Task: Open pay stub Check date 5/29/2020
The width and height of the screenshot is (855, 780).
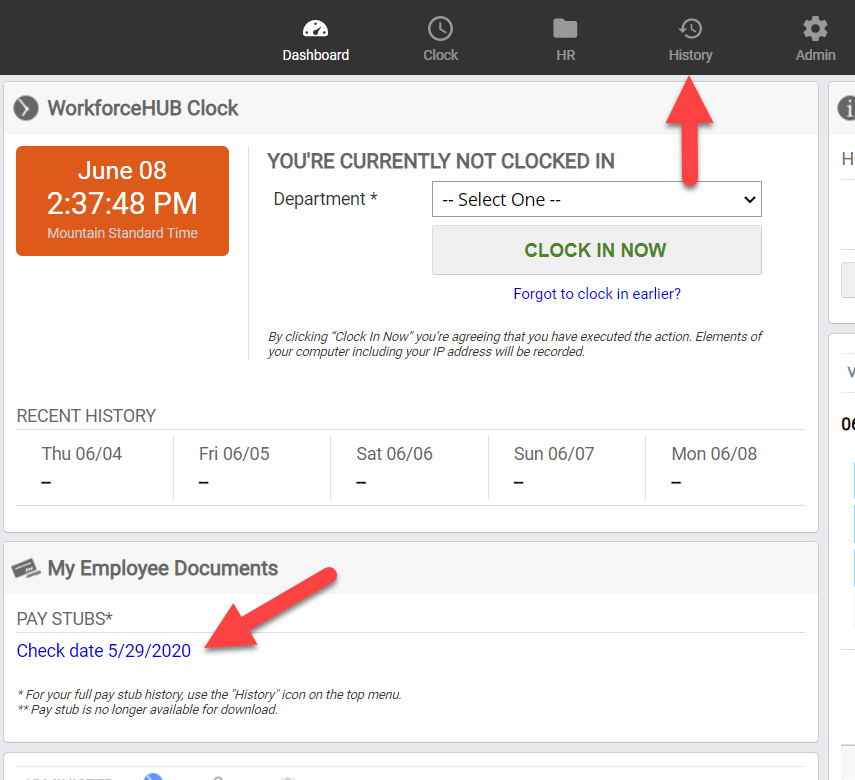Action: click(x=104, y=651)
